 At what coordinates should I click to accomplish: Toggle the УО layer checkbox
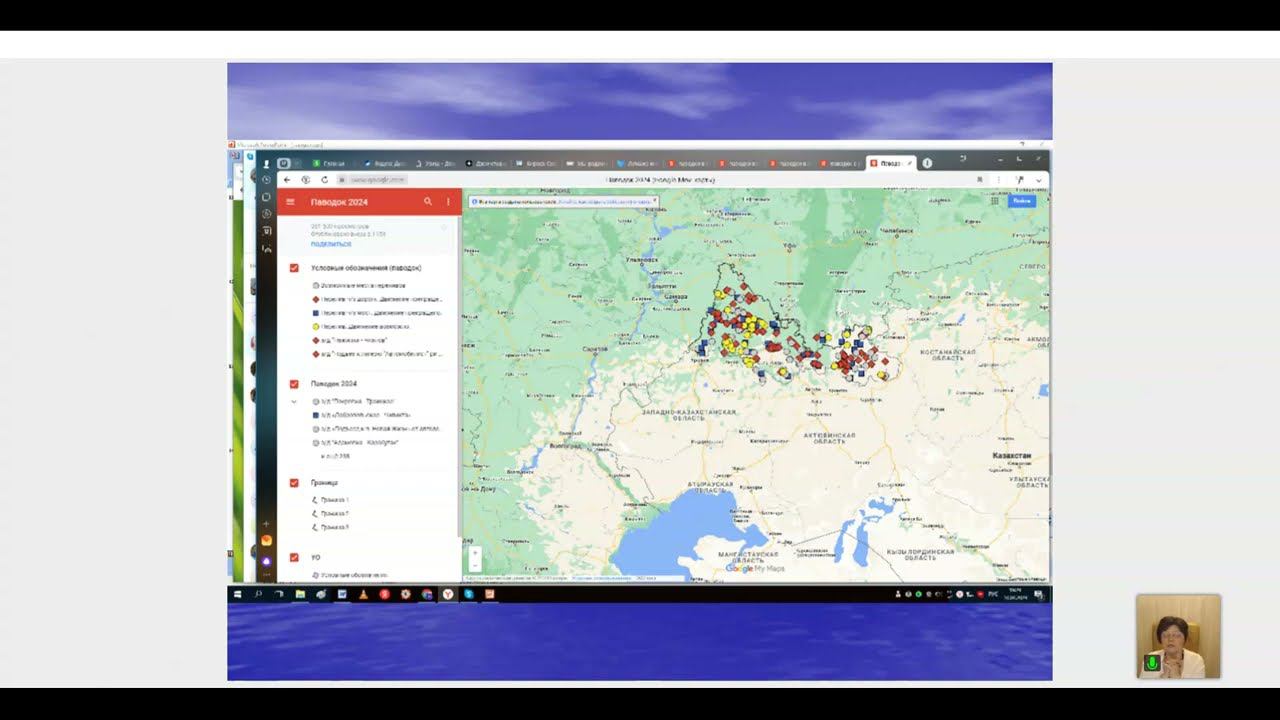pos(295,558)
